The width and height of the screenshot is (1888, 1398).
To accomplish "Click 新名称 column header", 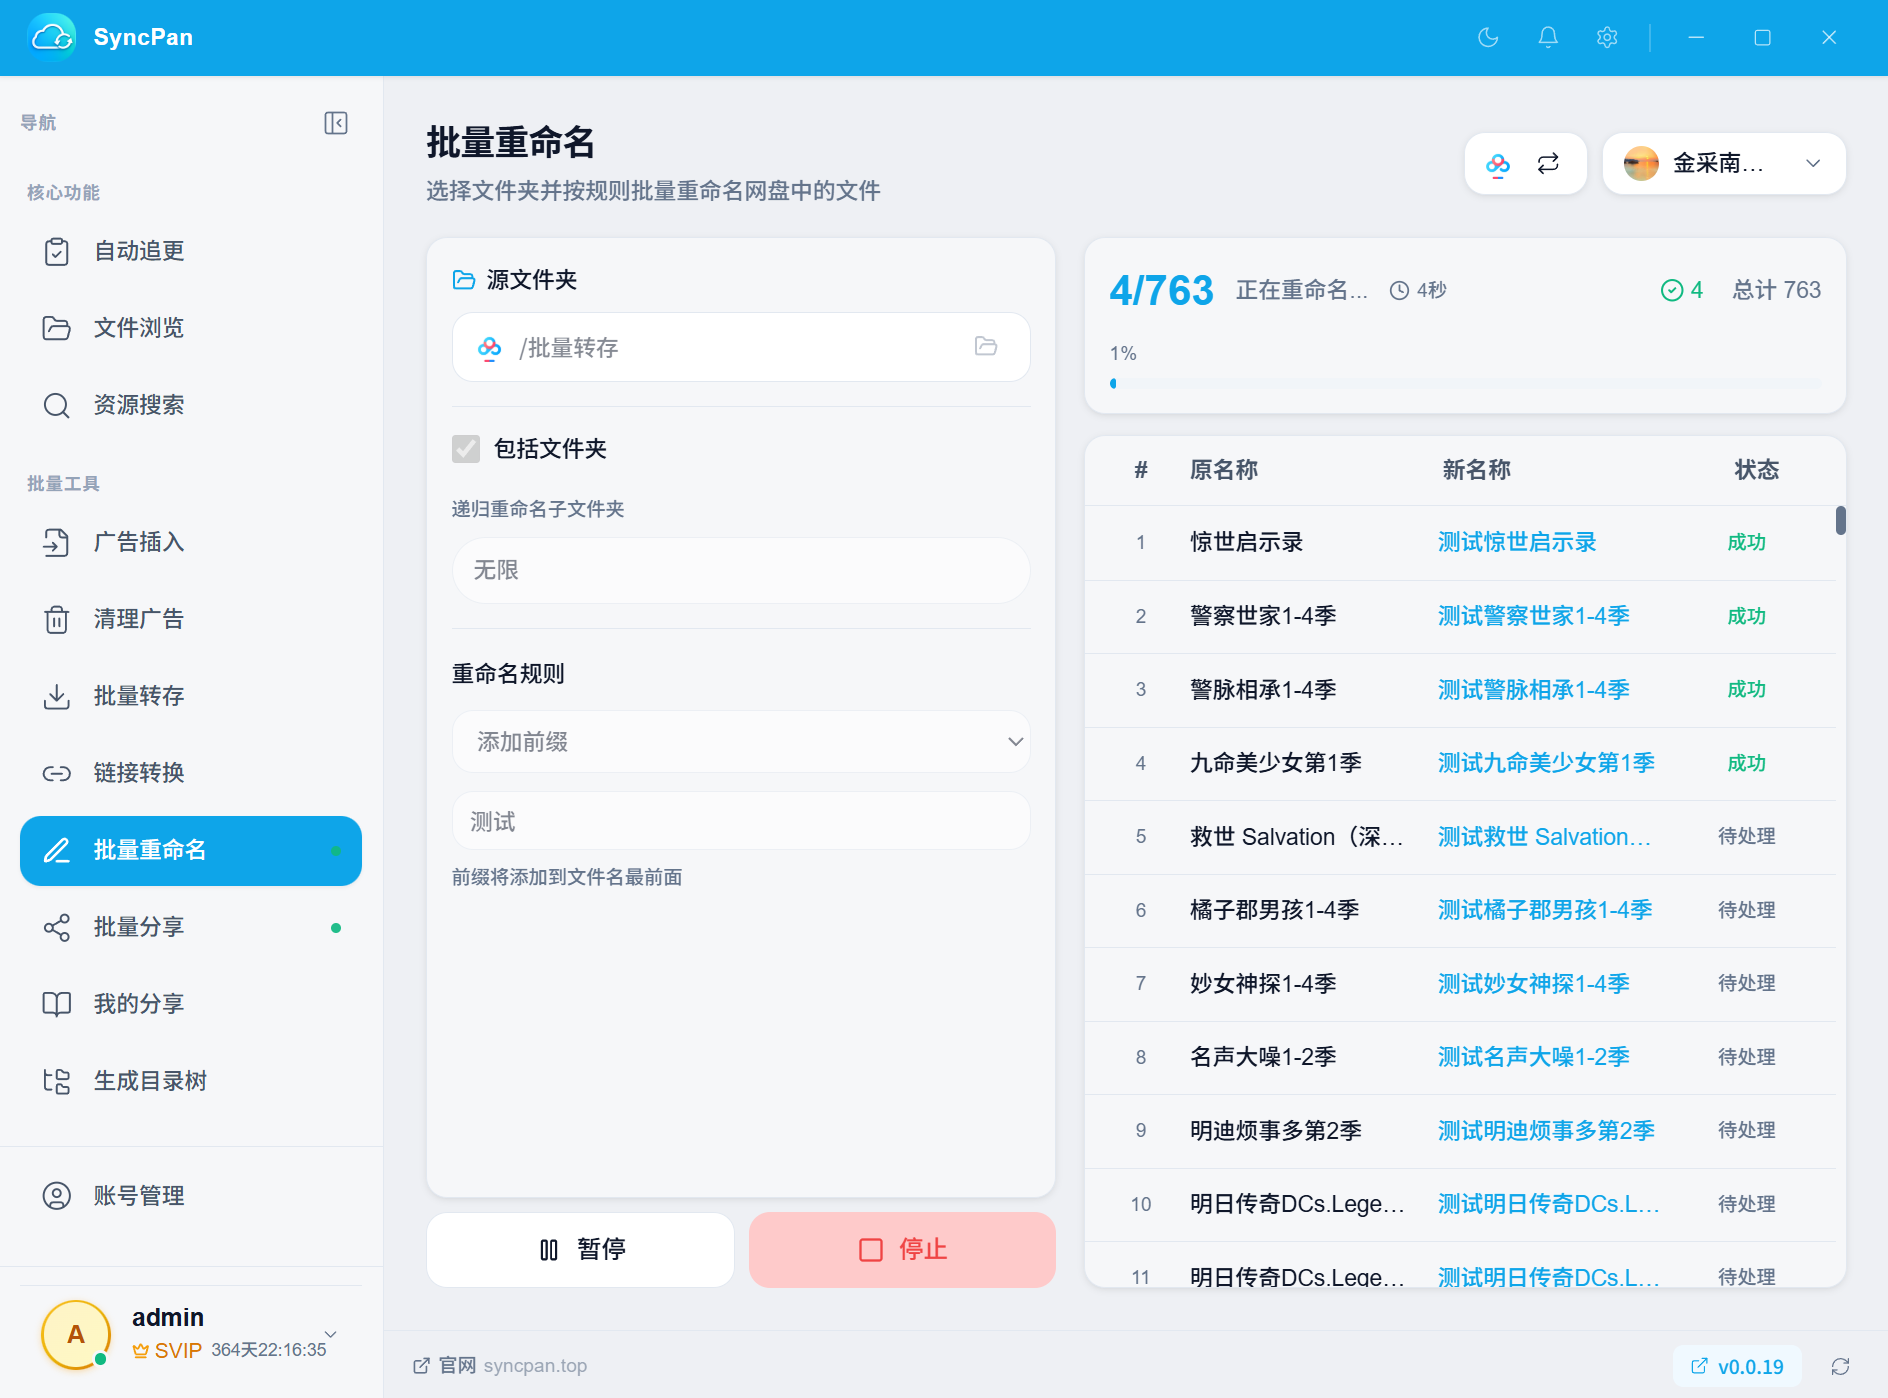I will pyautogui.click(x=1476, y=470).
